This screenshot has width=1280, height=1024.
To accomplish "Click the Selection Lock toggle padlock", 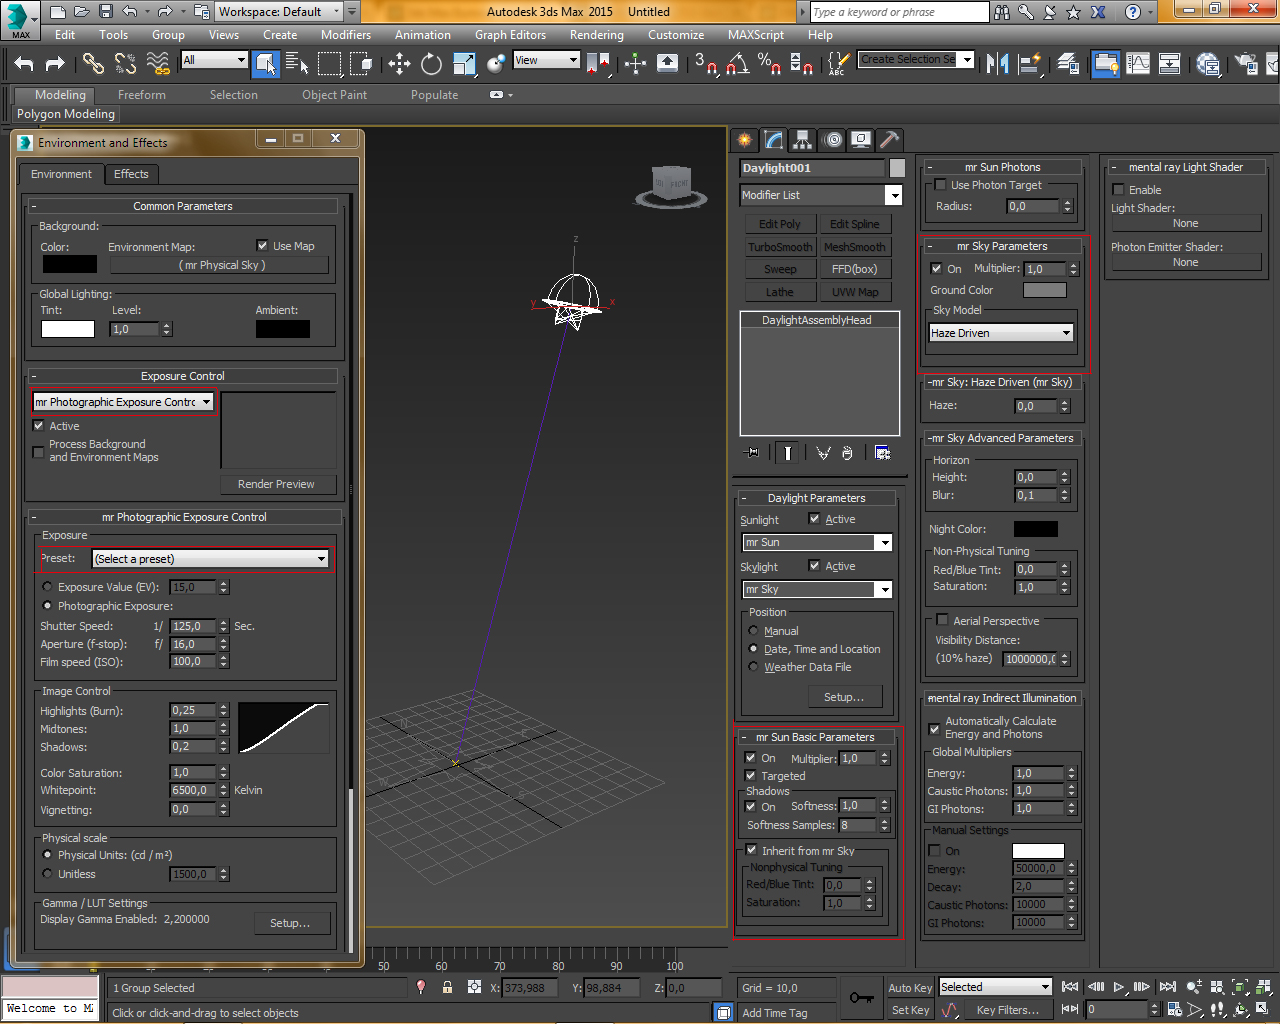I will tap(447, 988).
